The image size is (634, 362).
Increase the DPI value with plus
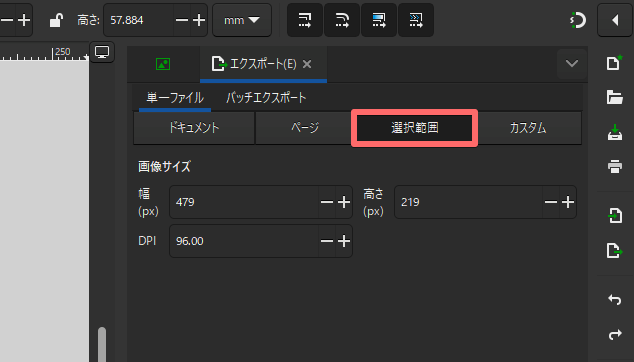(344, 241)
